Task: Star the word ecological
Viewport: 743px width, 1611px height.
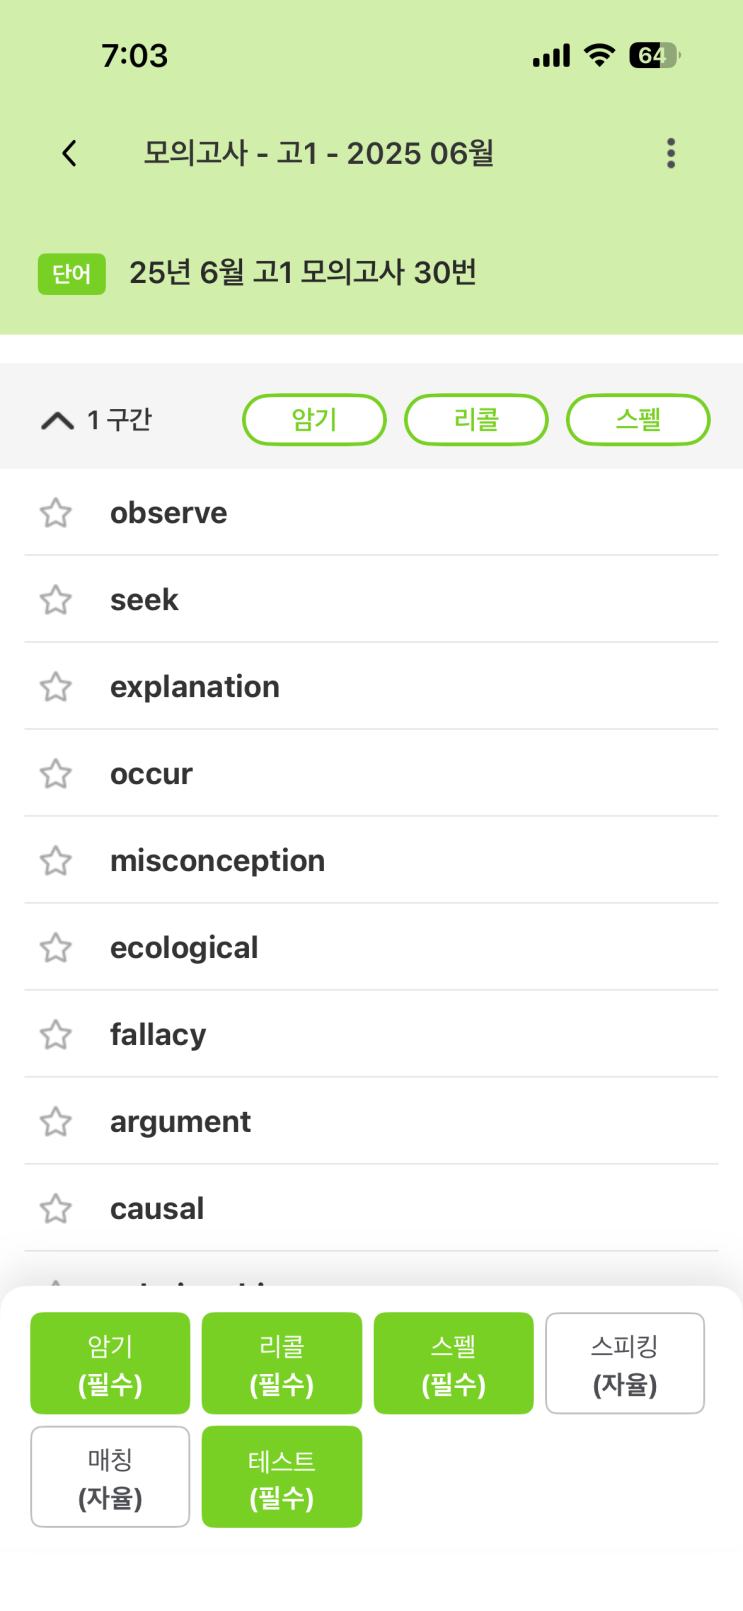Action: click(56, 948)
